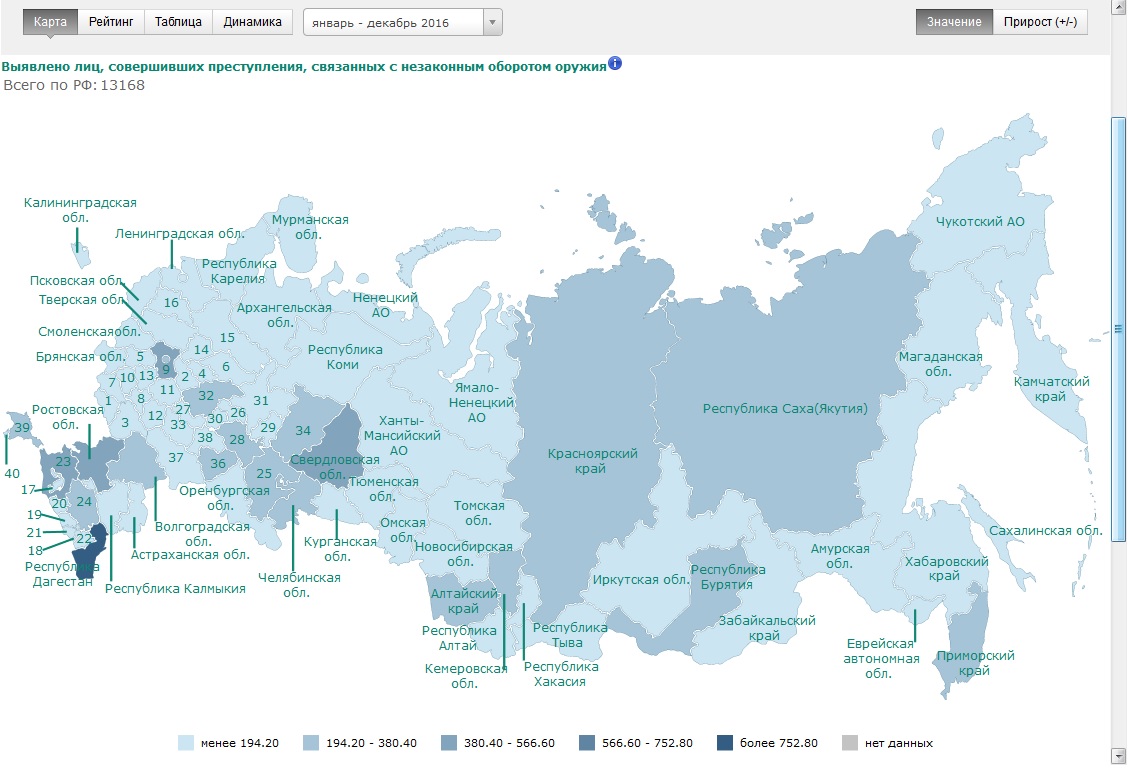This screenshot has width=1128, height=768.
Task: Toggle display to Прирост (+/-)
Action: (1040, 22)
